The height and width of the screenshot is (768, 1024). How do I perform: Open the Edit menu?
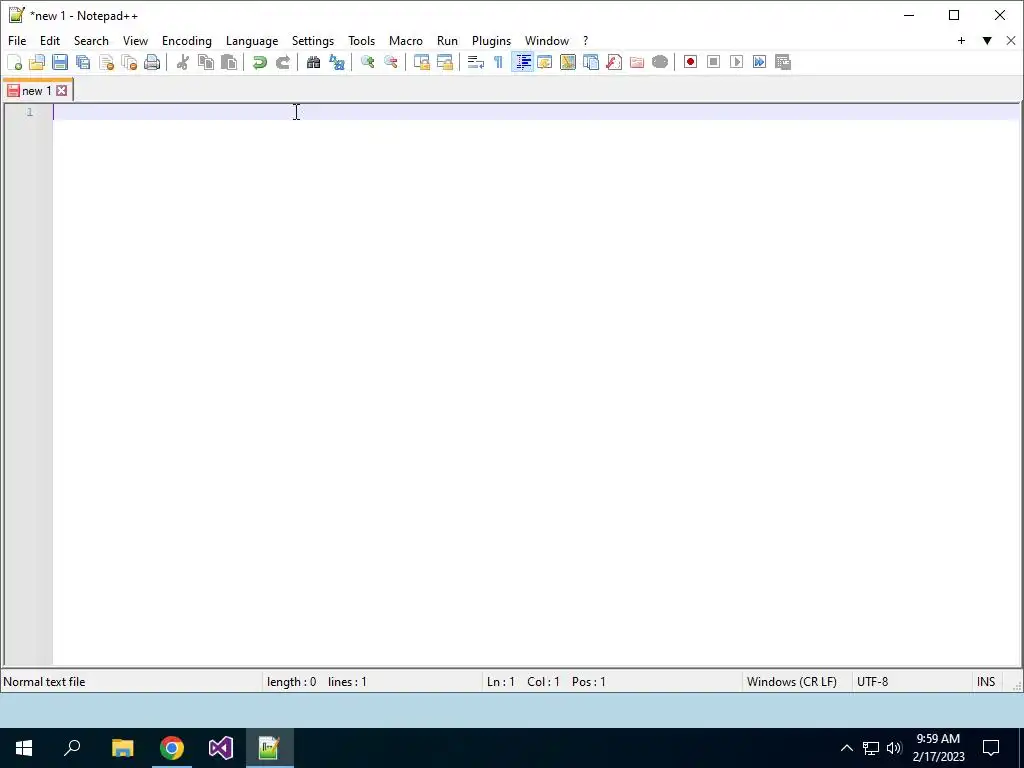click(x=50, y=40)
